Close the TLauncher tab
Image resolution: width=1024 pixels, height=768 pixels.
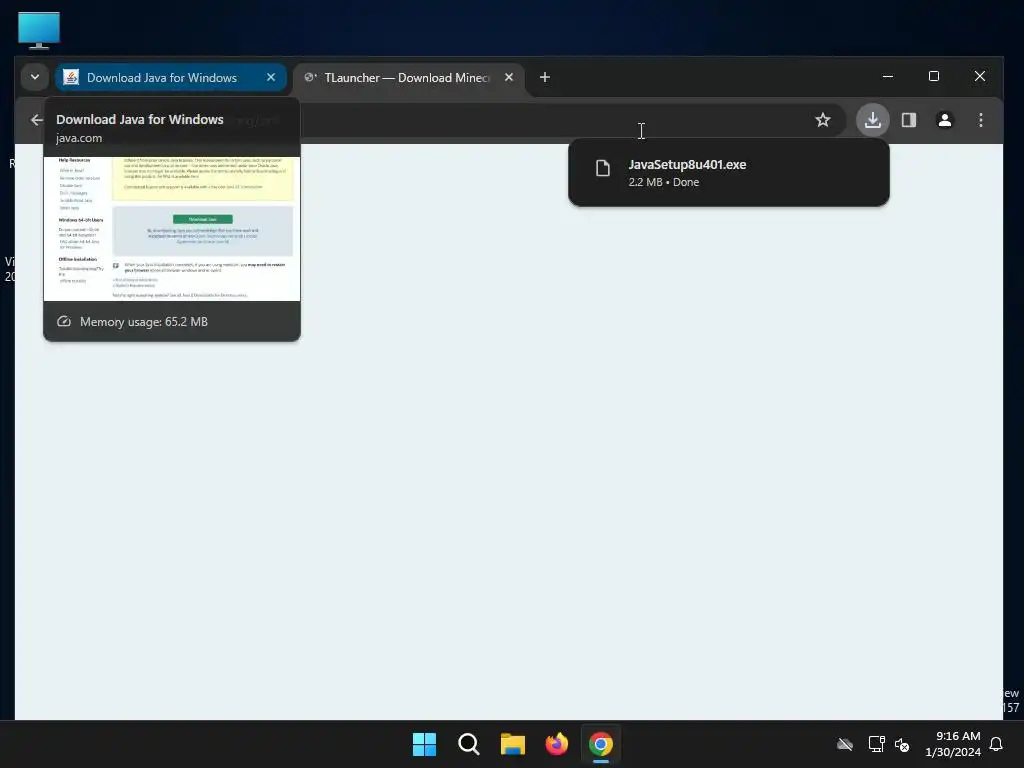click(509, 77)
